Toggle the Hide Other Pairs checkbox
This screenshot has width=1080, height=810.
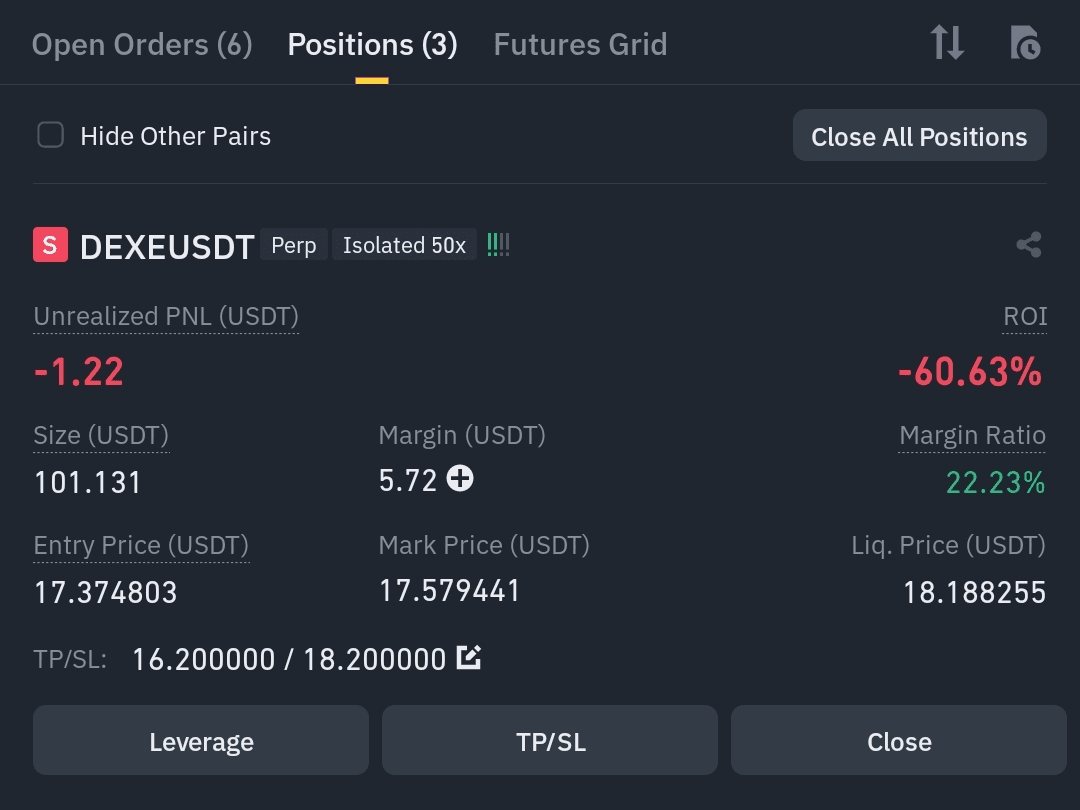50,135
